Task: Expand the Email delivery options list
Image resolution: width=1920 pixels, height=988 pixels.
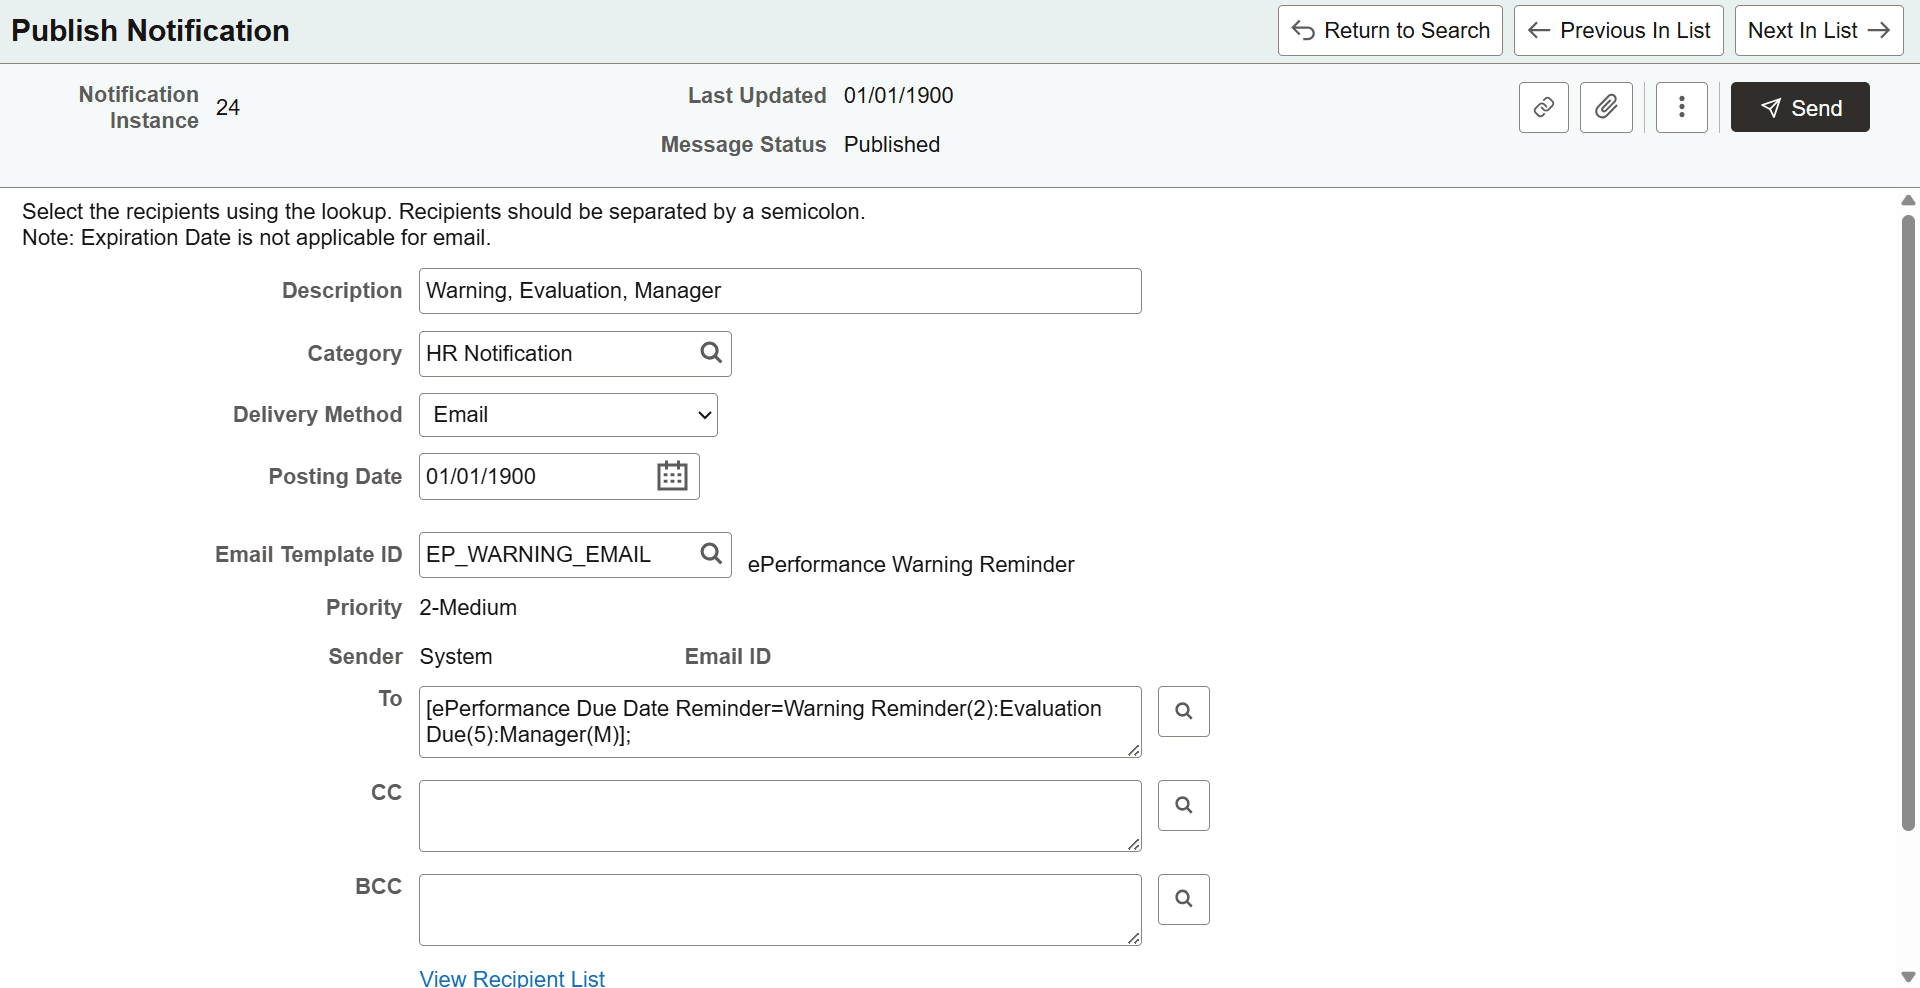Action: [x=567, y=414]
